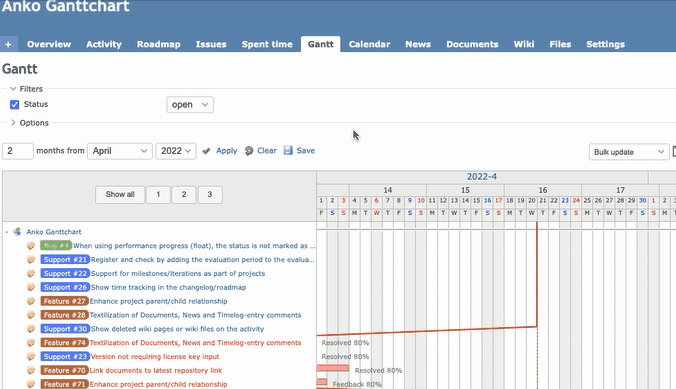676x389 pixels.
Task: Click the today marker line in chart
Action: [537, 274]
